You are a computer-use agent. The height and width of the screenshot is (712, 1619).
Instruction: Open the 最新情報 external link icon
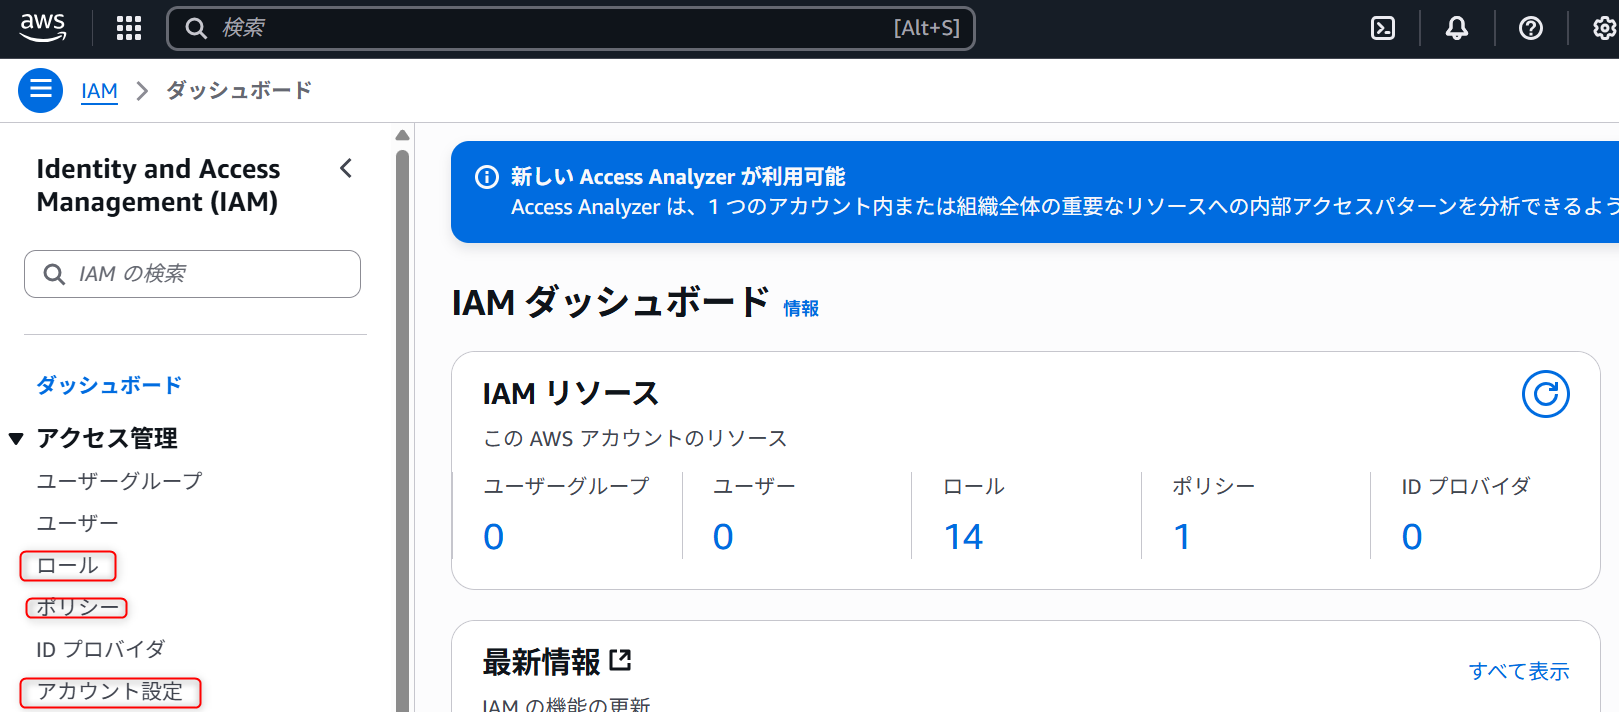(621, 660)
